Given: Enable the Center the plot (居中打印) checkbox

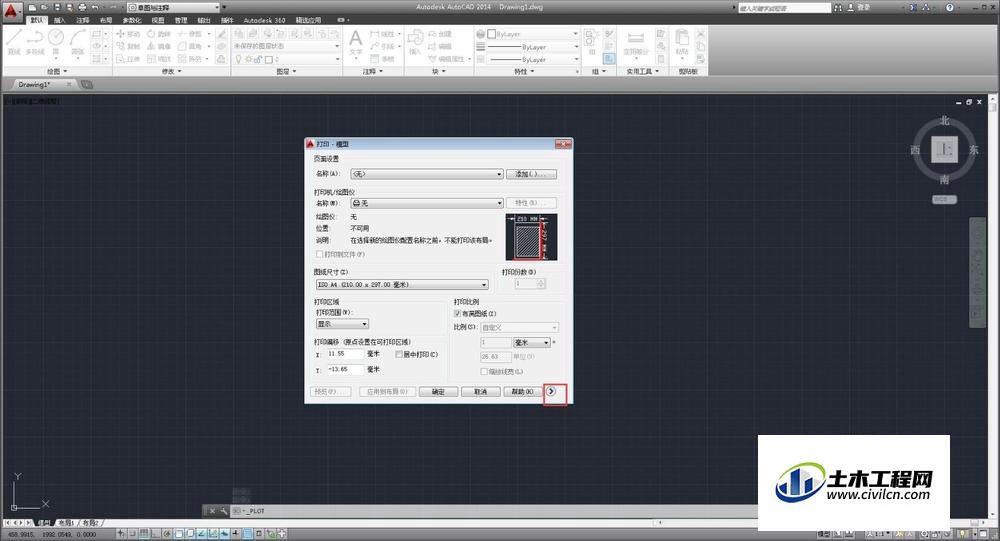Looking at the screenshot, I should click(399, 354).
